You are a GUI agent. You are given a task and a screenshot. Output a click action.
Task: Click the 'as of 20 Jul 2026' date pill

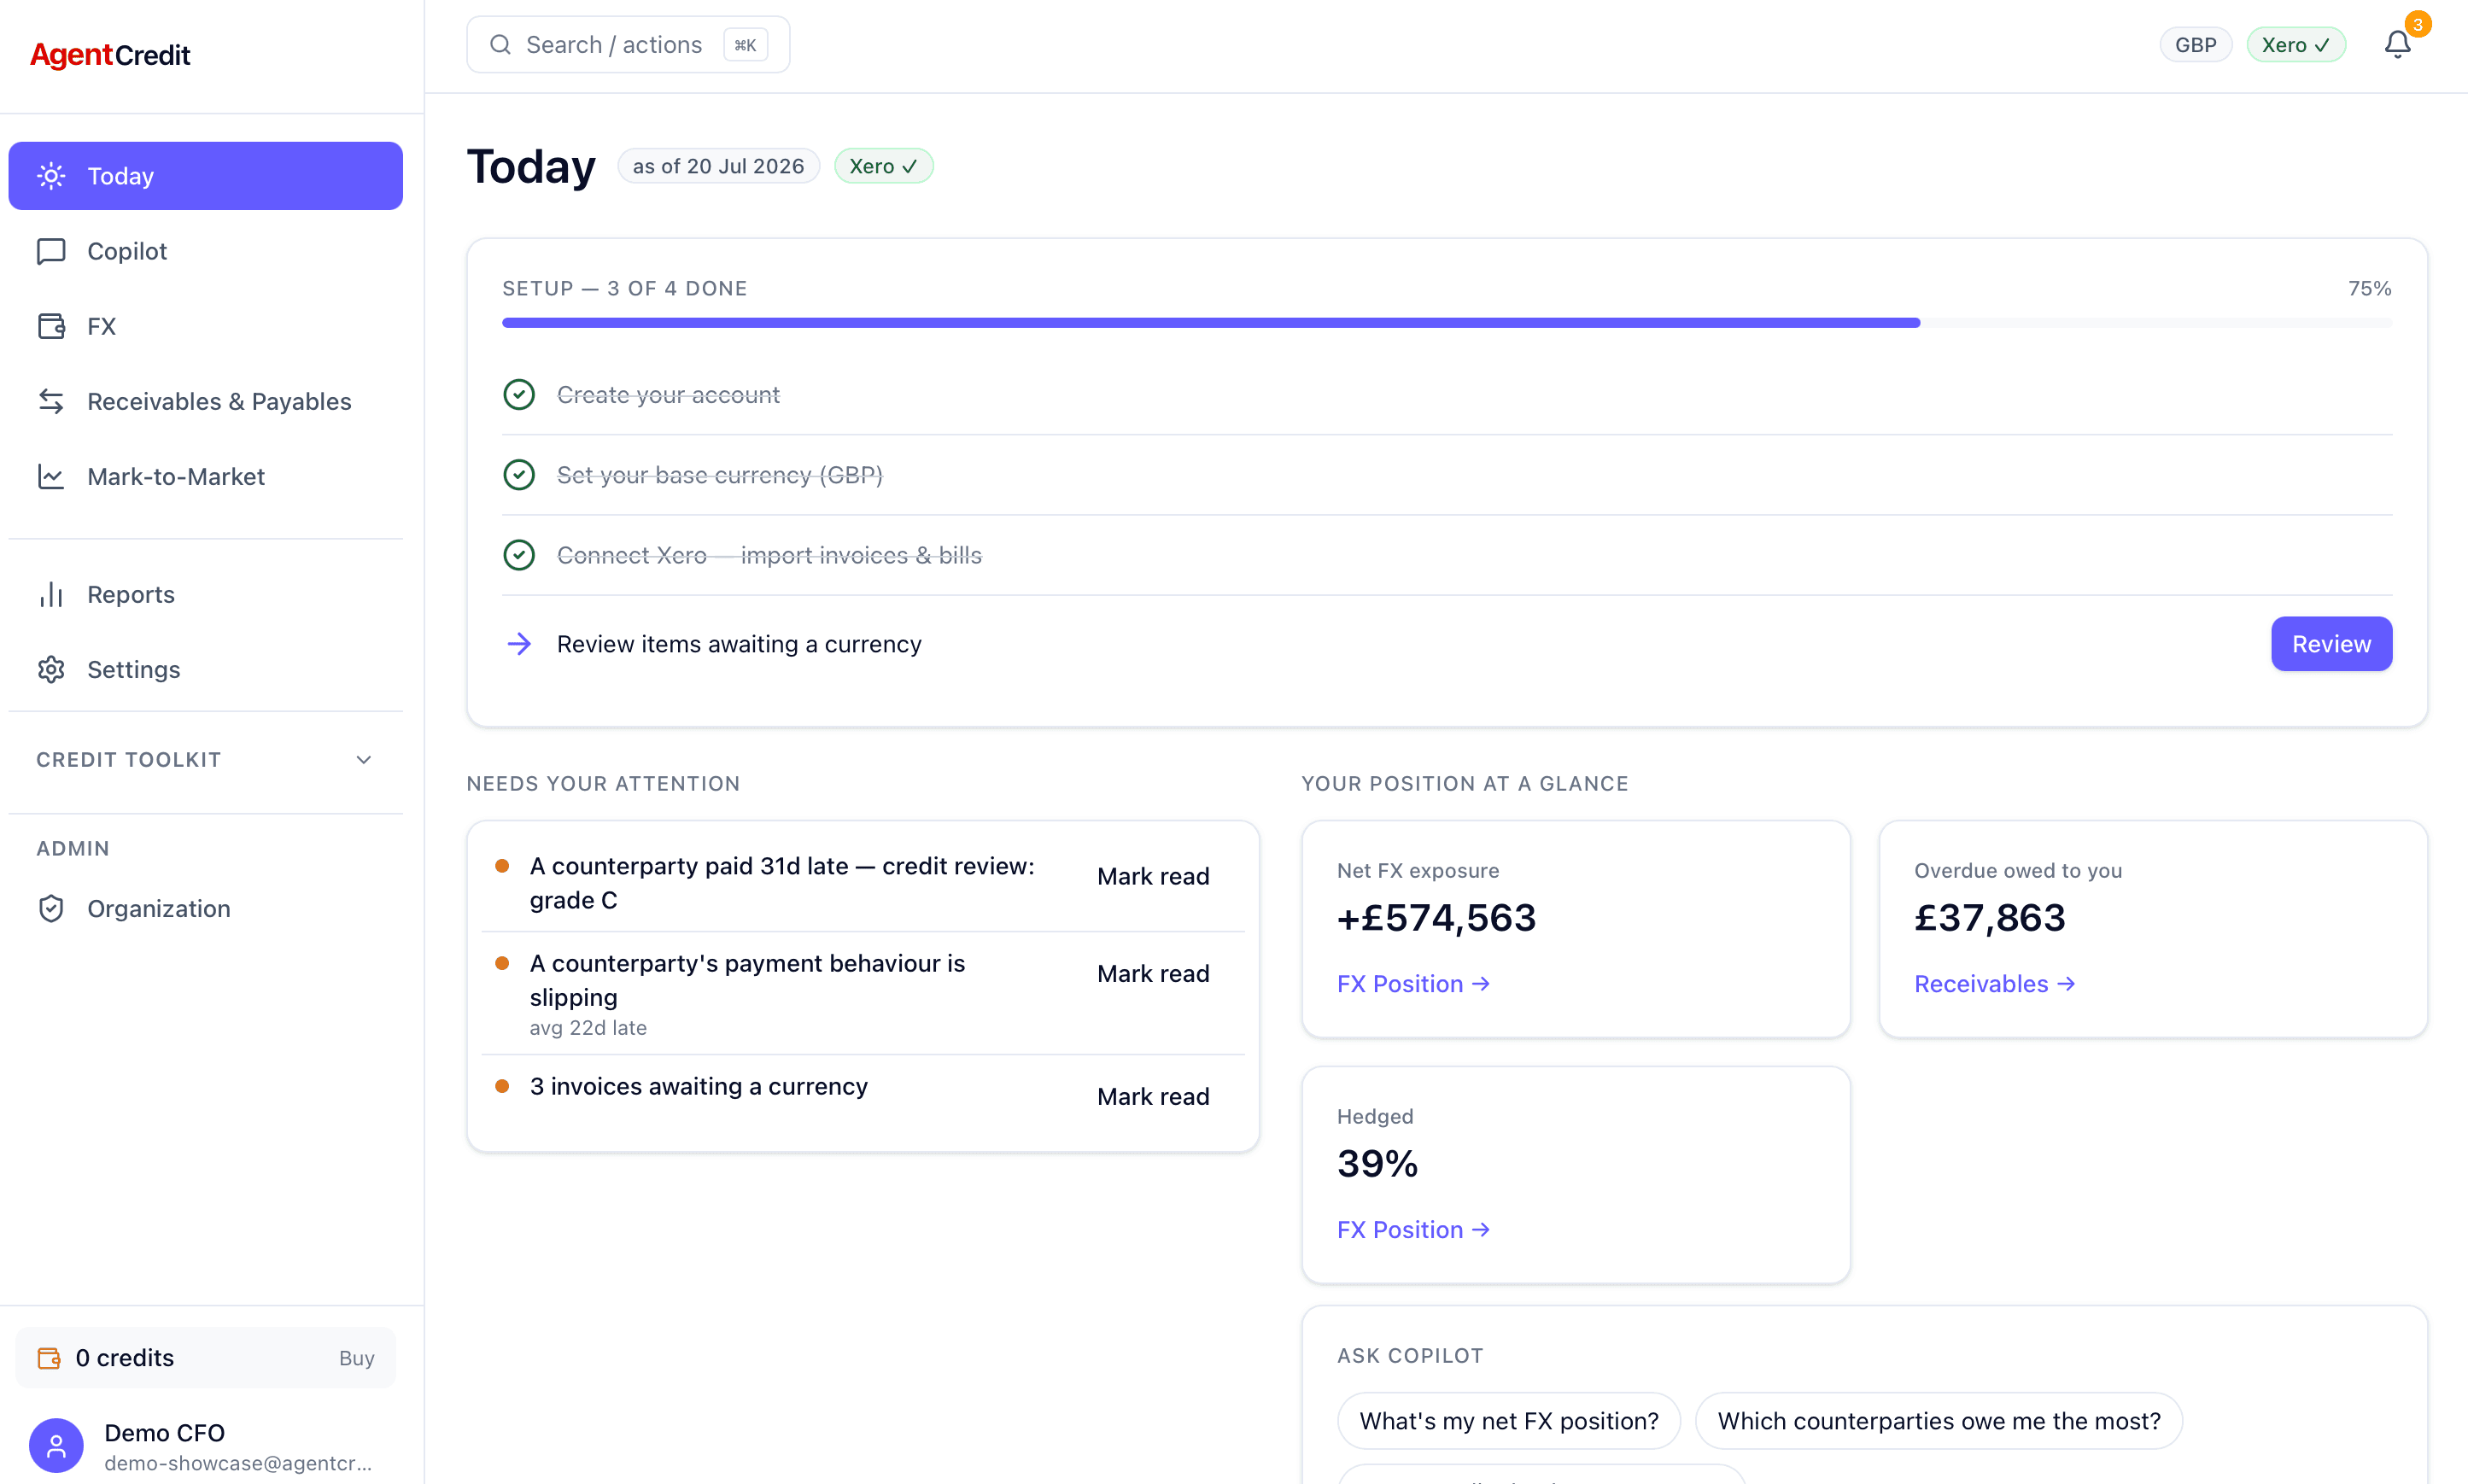[718, 166]
